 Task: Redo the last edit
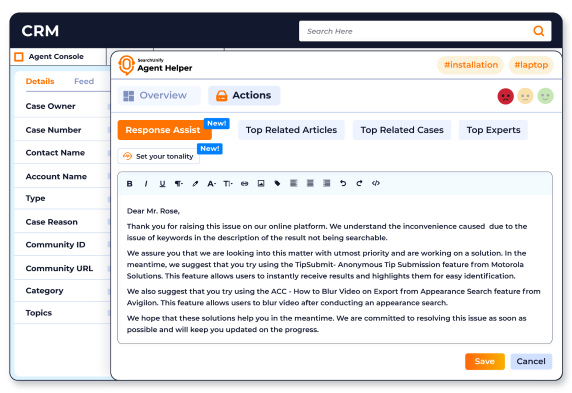tap(359, 183)
